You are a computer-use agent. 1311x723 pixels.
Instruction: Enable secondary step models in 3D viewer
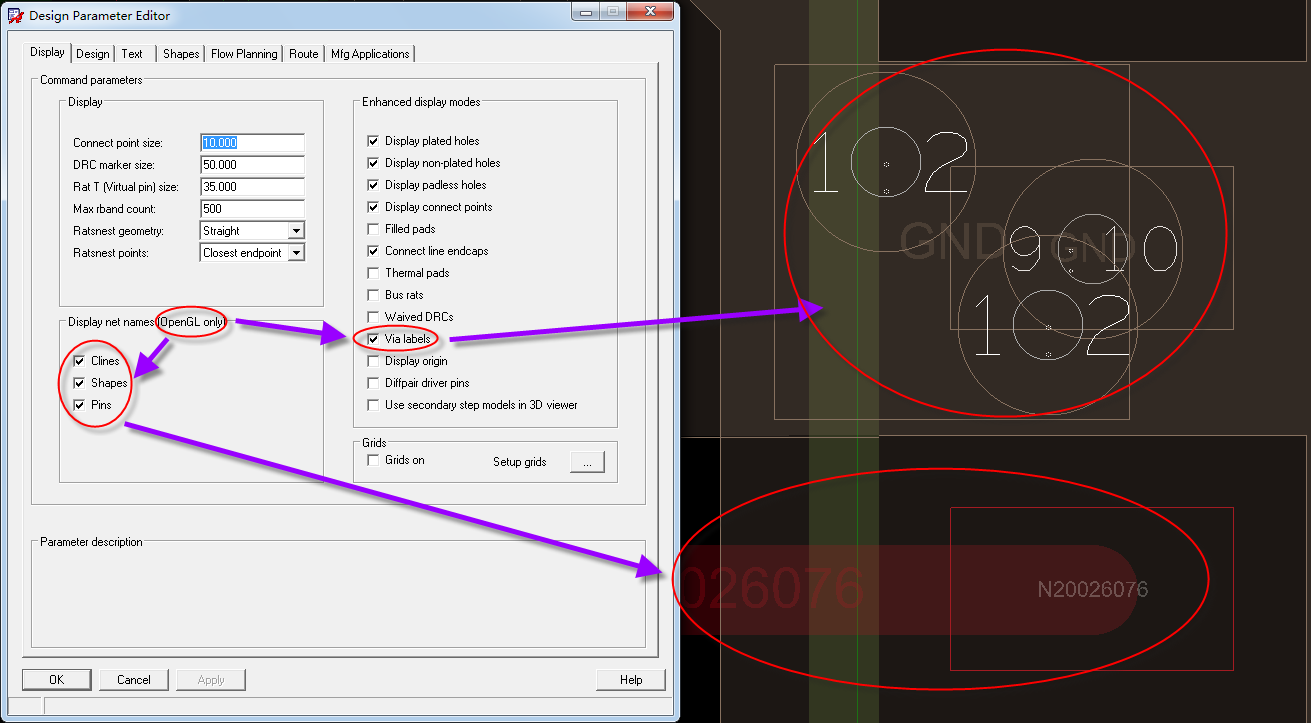tap(374, 405)
